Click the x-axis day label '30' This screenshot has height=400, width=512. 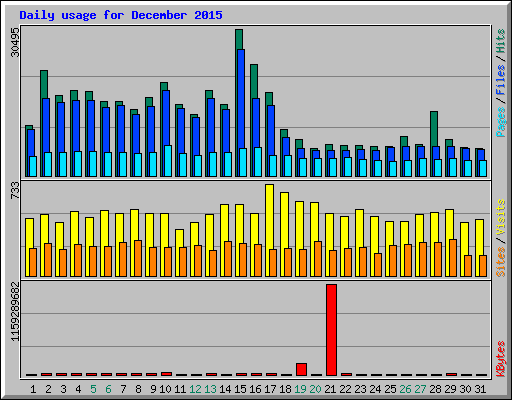(x=465, y=389)
